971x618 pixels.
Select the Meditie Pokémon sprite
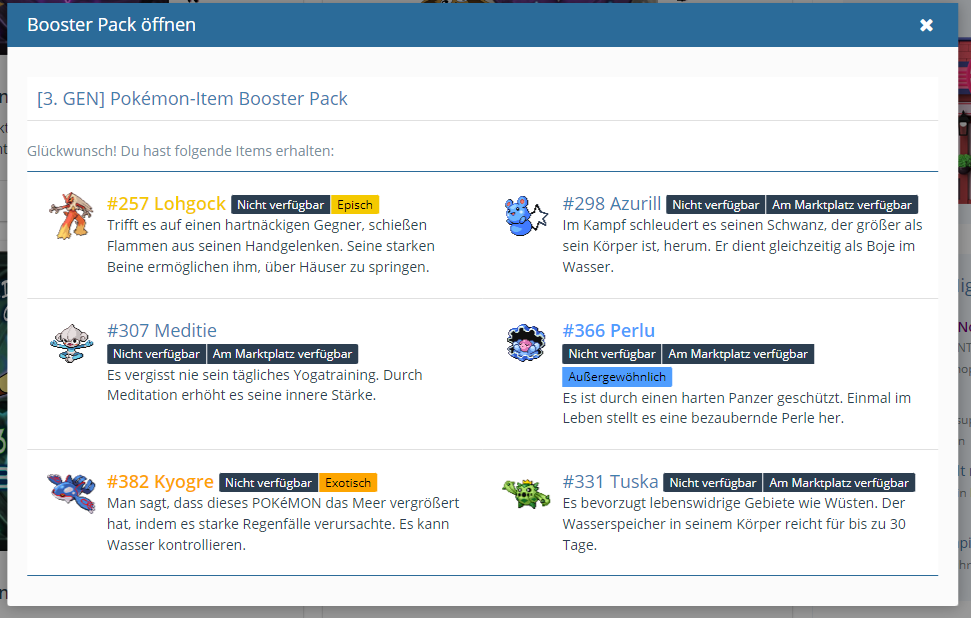click(x=70, y=343)
